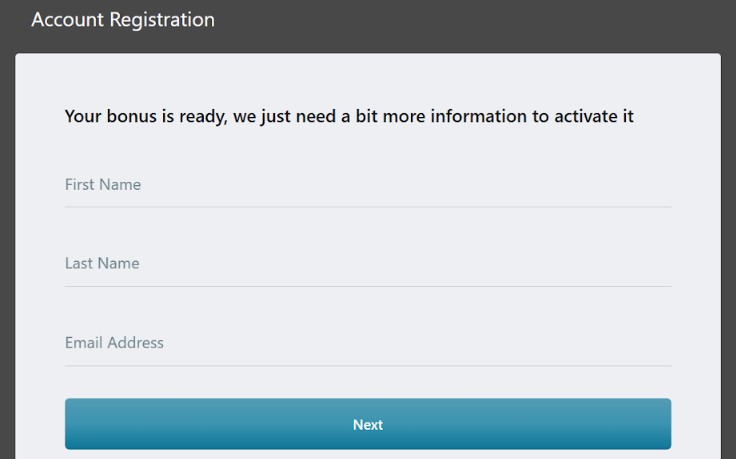
Task: Click the 'Your bonus is ready' heading
Action: coord(349,116)
